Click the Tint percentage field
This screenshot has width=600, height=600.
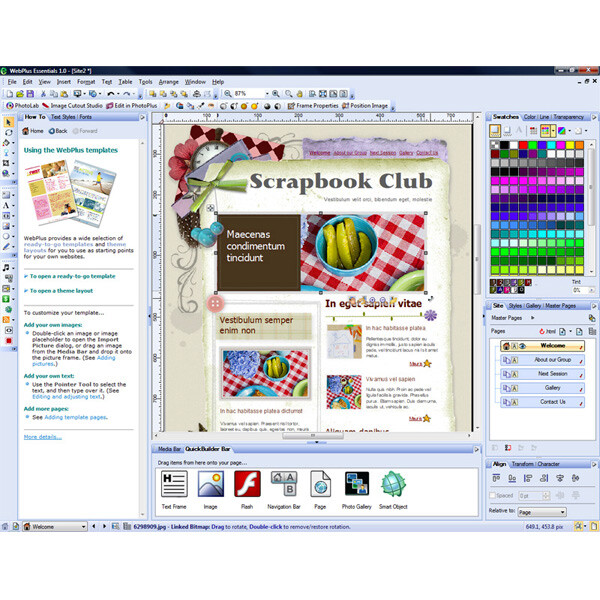[x=580, y=290]
